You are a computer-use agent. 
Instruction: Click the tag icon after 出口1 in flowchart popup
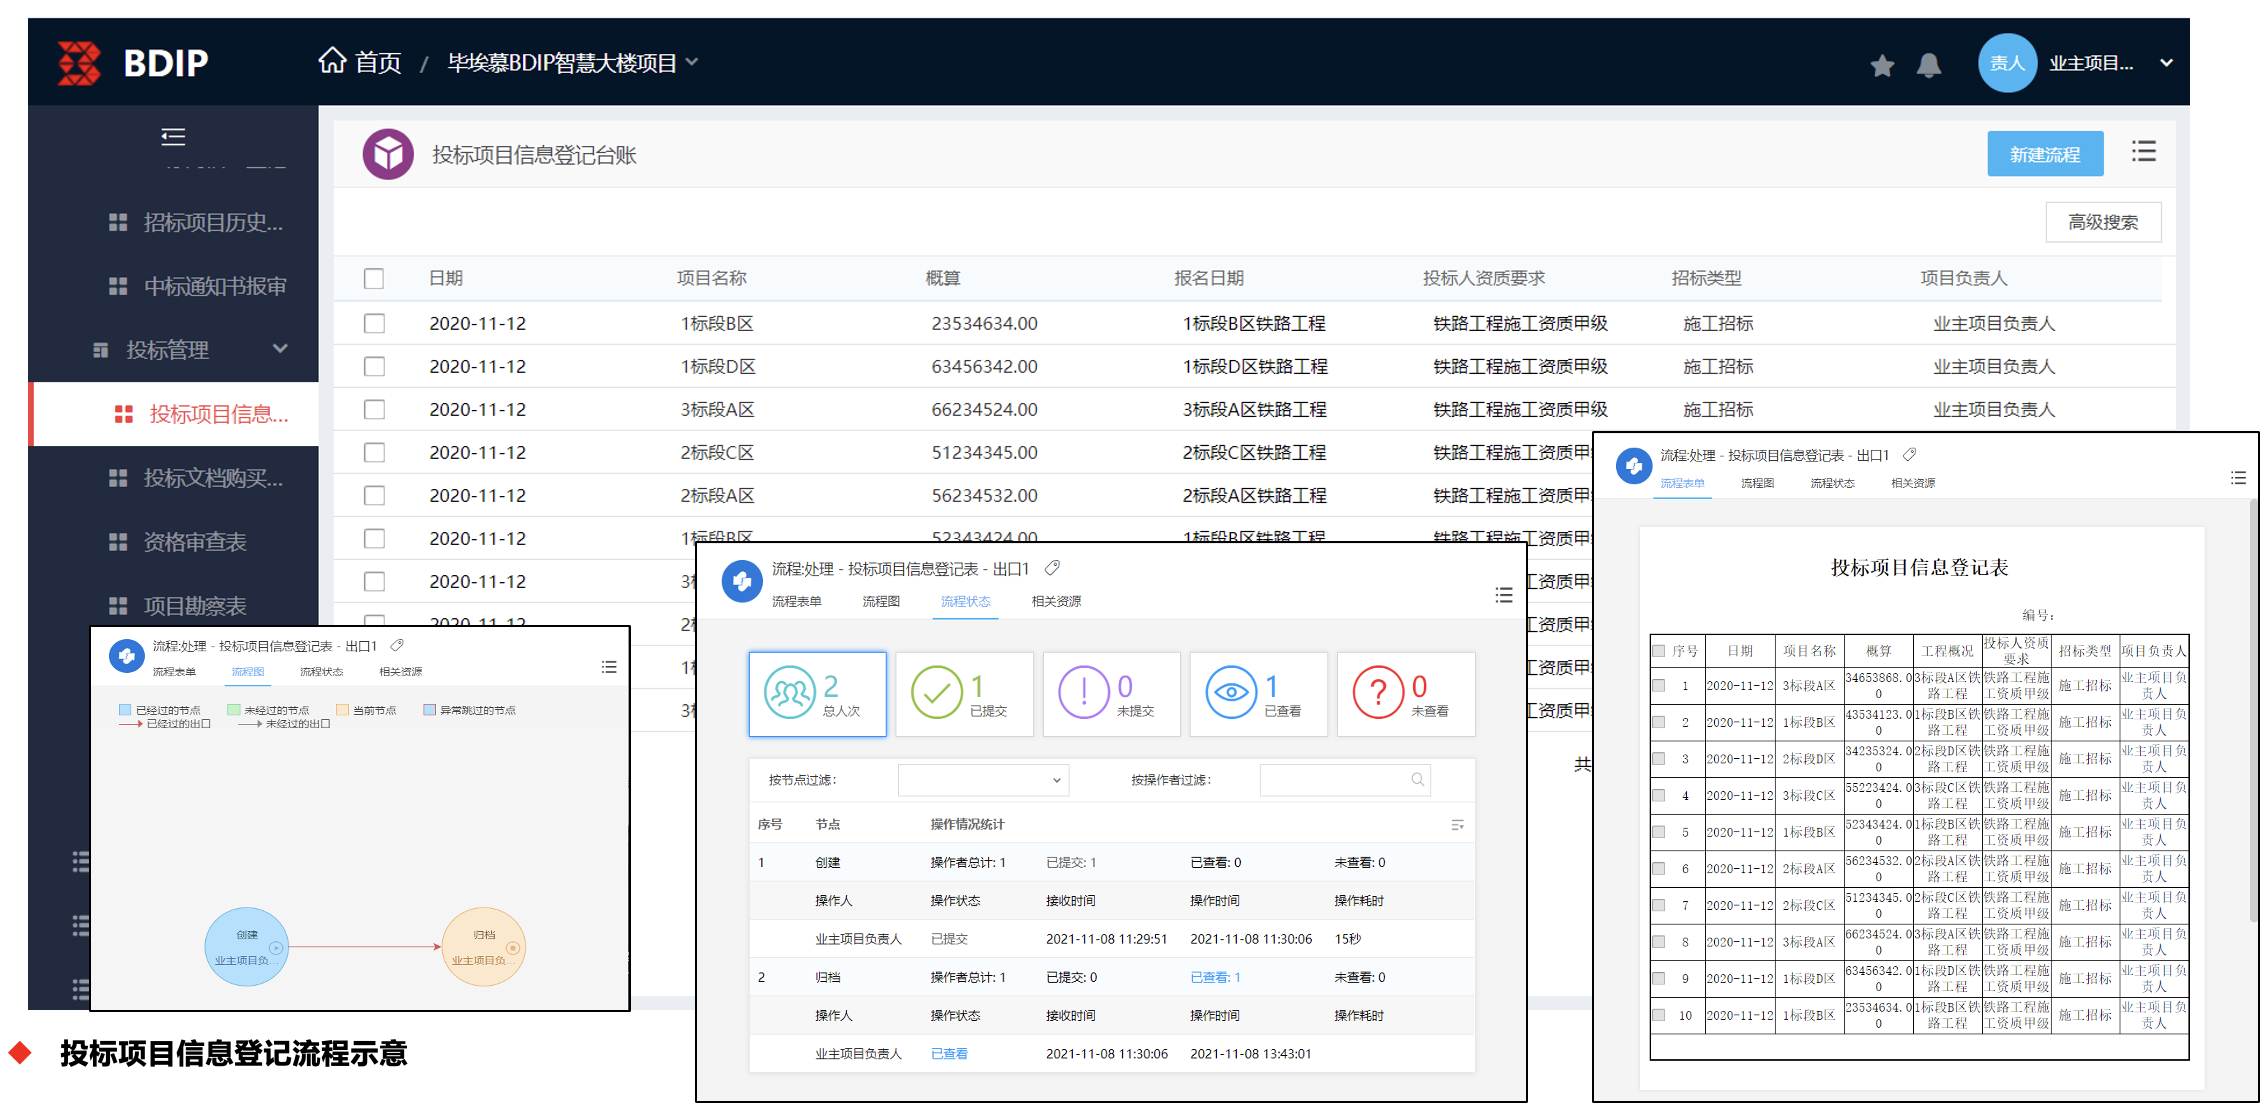pyautogui.click(x=397, y=646)
